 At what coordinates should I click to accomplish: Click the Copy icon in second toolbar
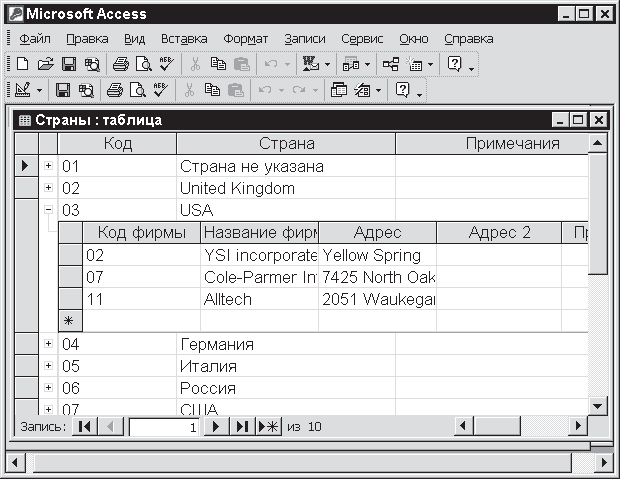[x=210, y=90]
